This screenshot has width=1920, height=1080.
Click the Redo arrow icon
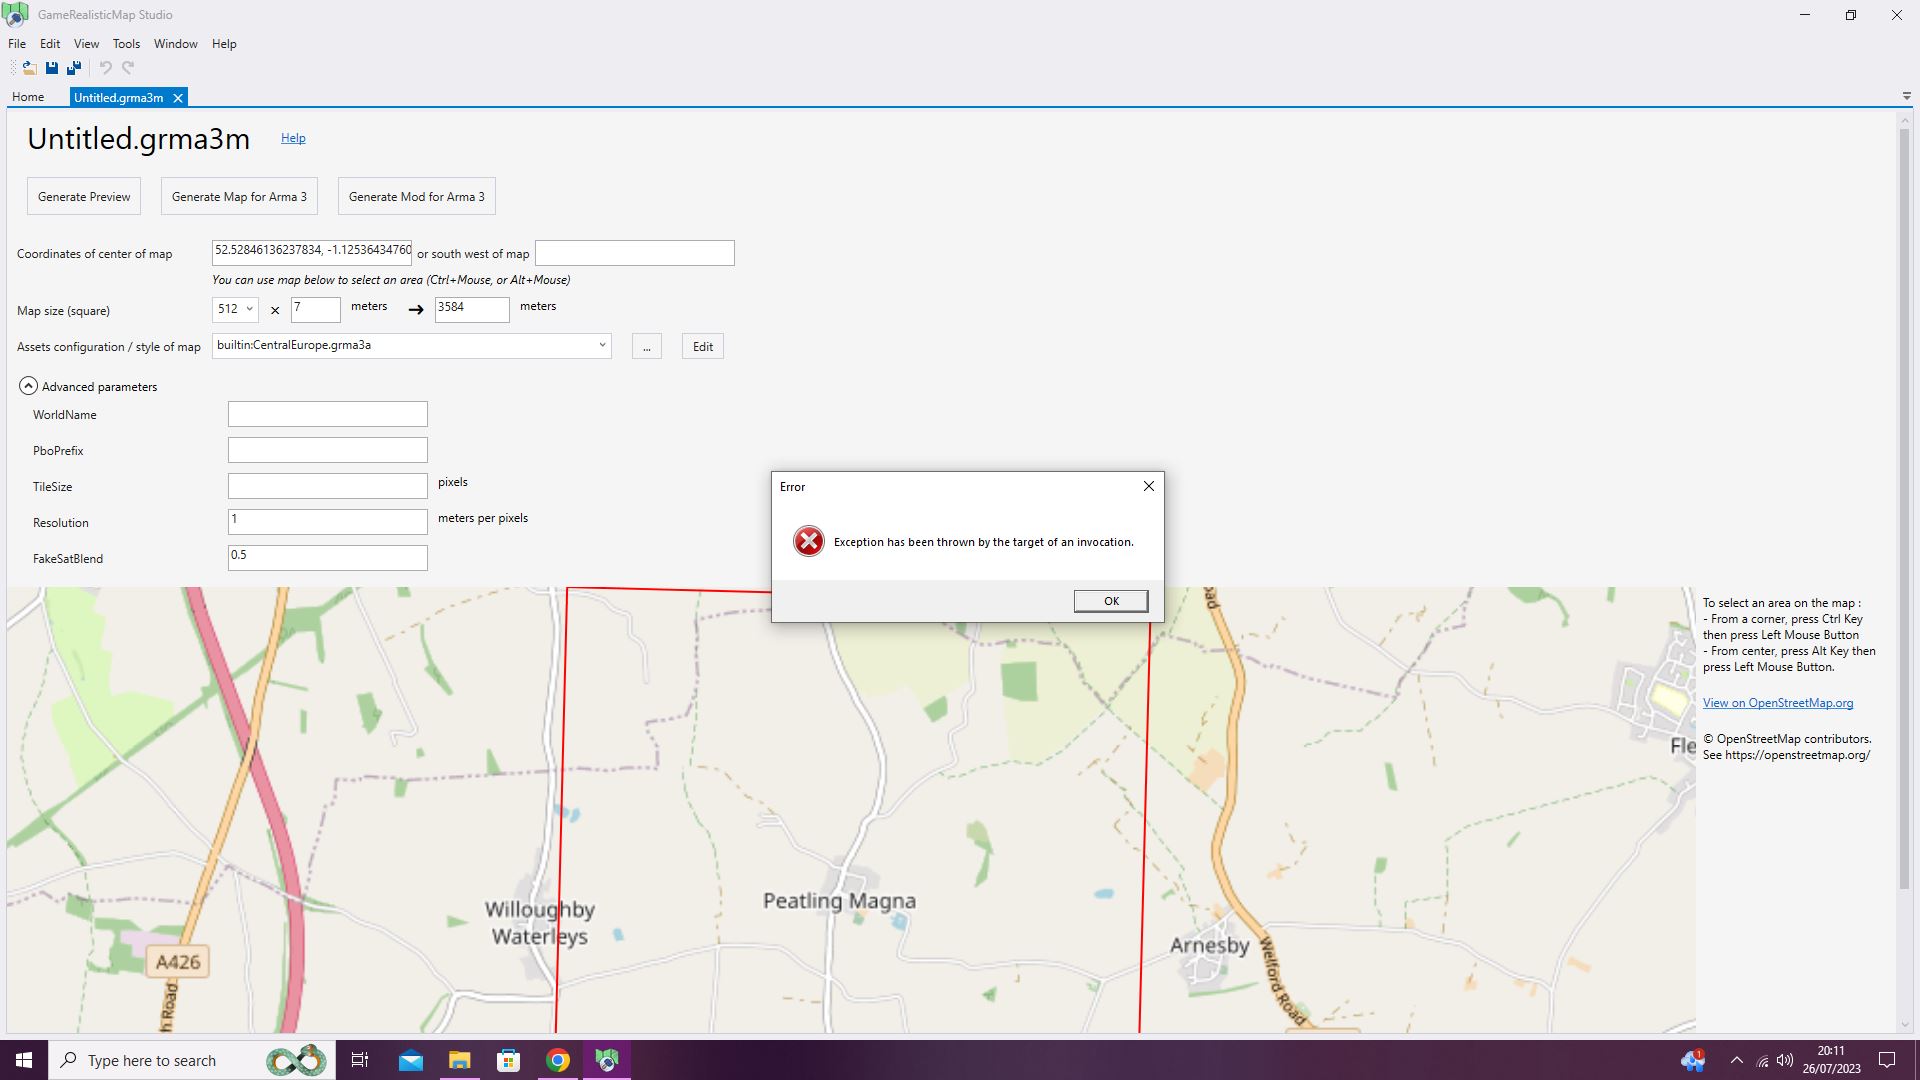[x=128, y=68]
